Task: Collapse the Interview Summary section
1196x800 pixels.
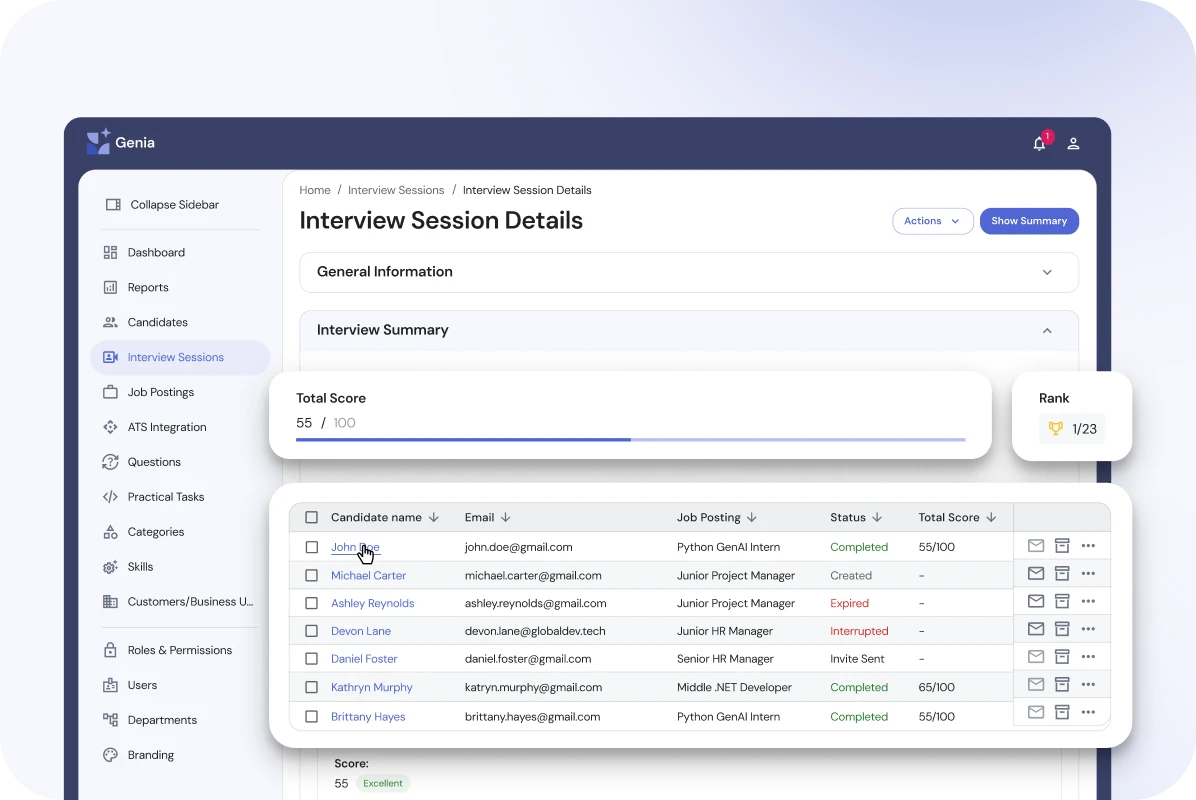Action: coord(1047,330)
